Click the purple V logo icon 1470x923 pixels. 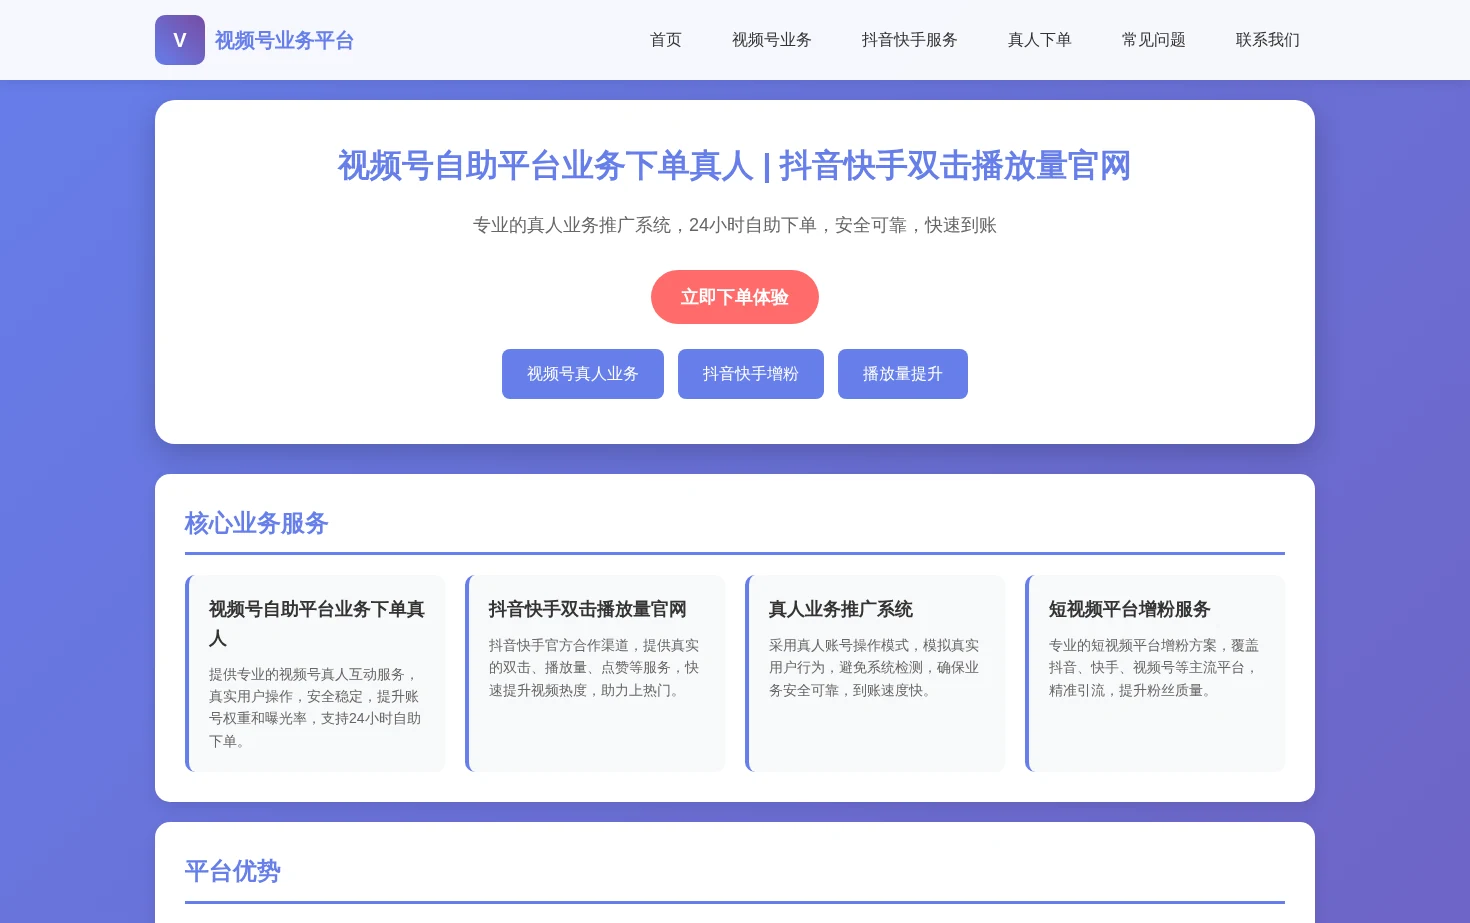(180, 40)
